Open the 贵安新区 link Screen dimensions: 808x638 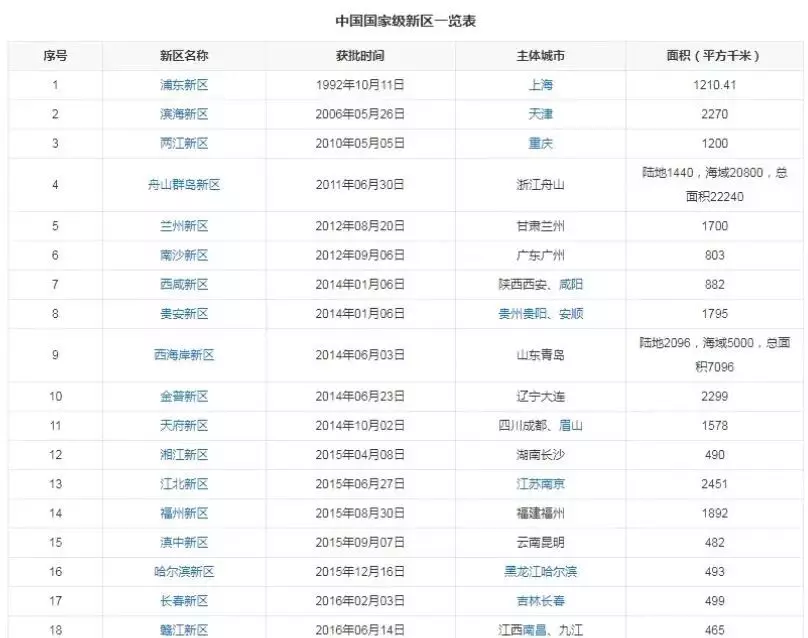(x=184, y=314)
